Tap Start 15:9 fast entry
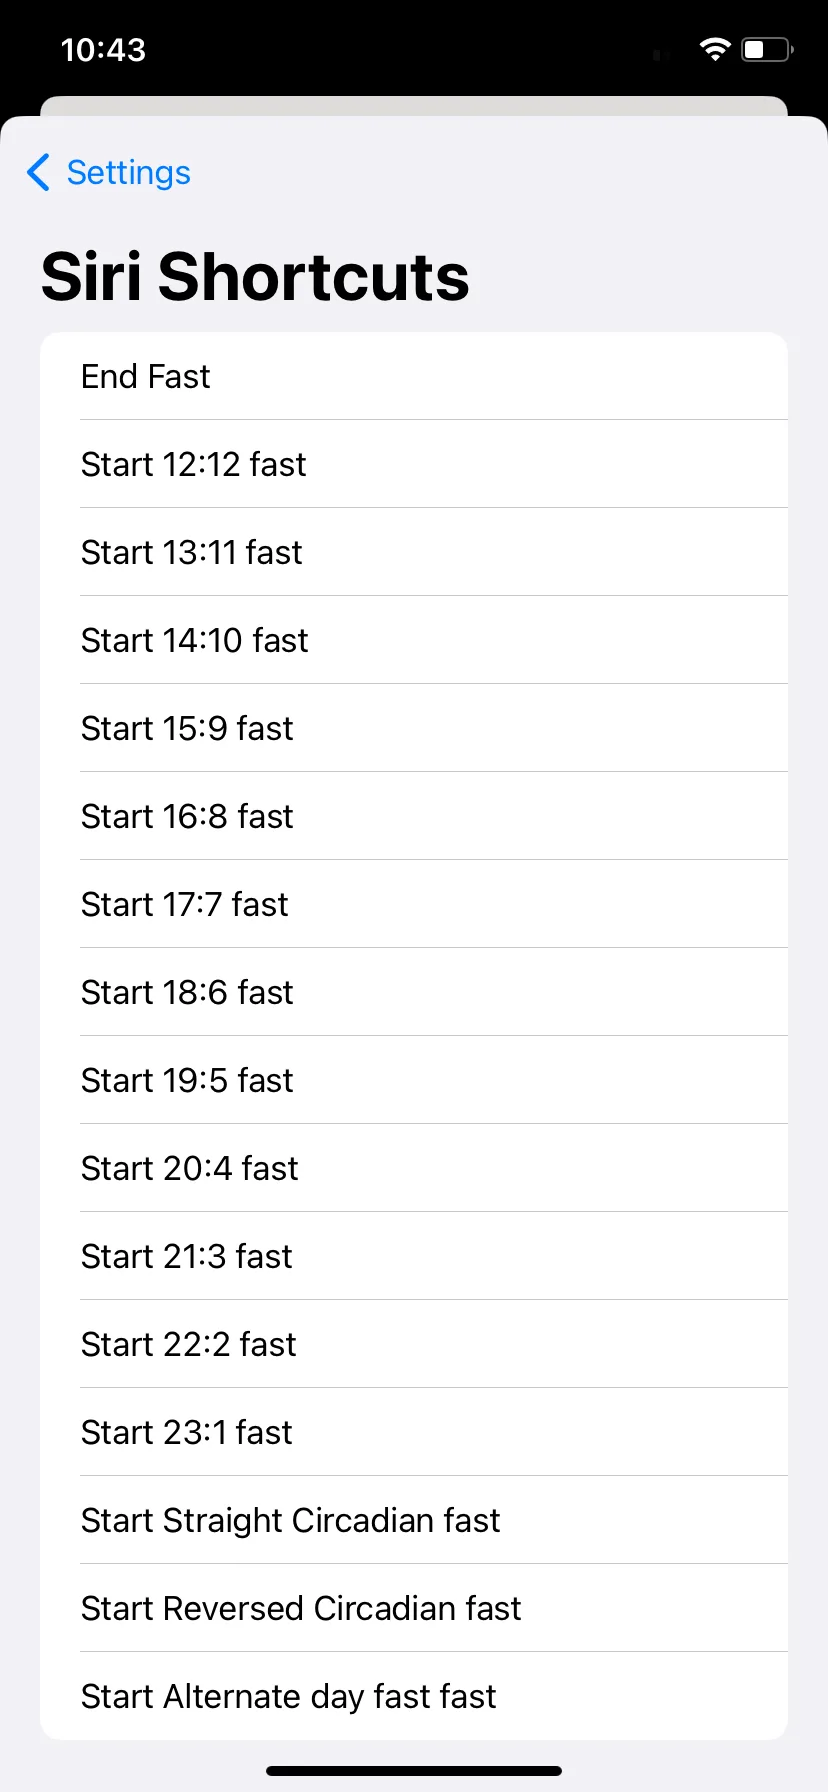The width and height of the screenshot is (828, 1792). 414,728
